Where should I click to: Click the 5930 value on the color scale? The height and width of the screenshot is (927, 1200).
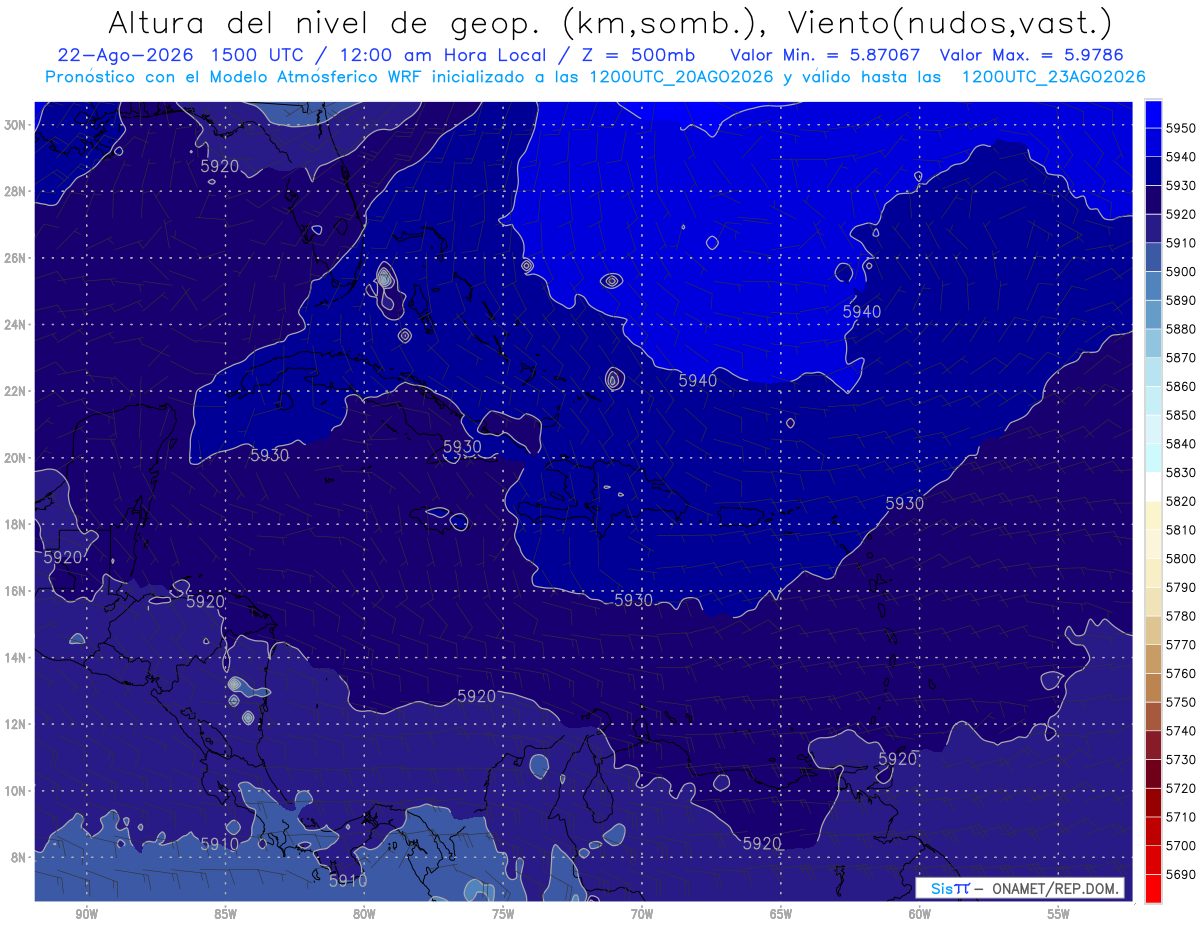1181,185
